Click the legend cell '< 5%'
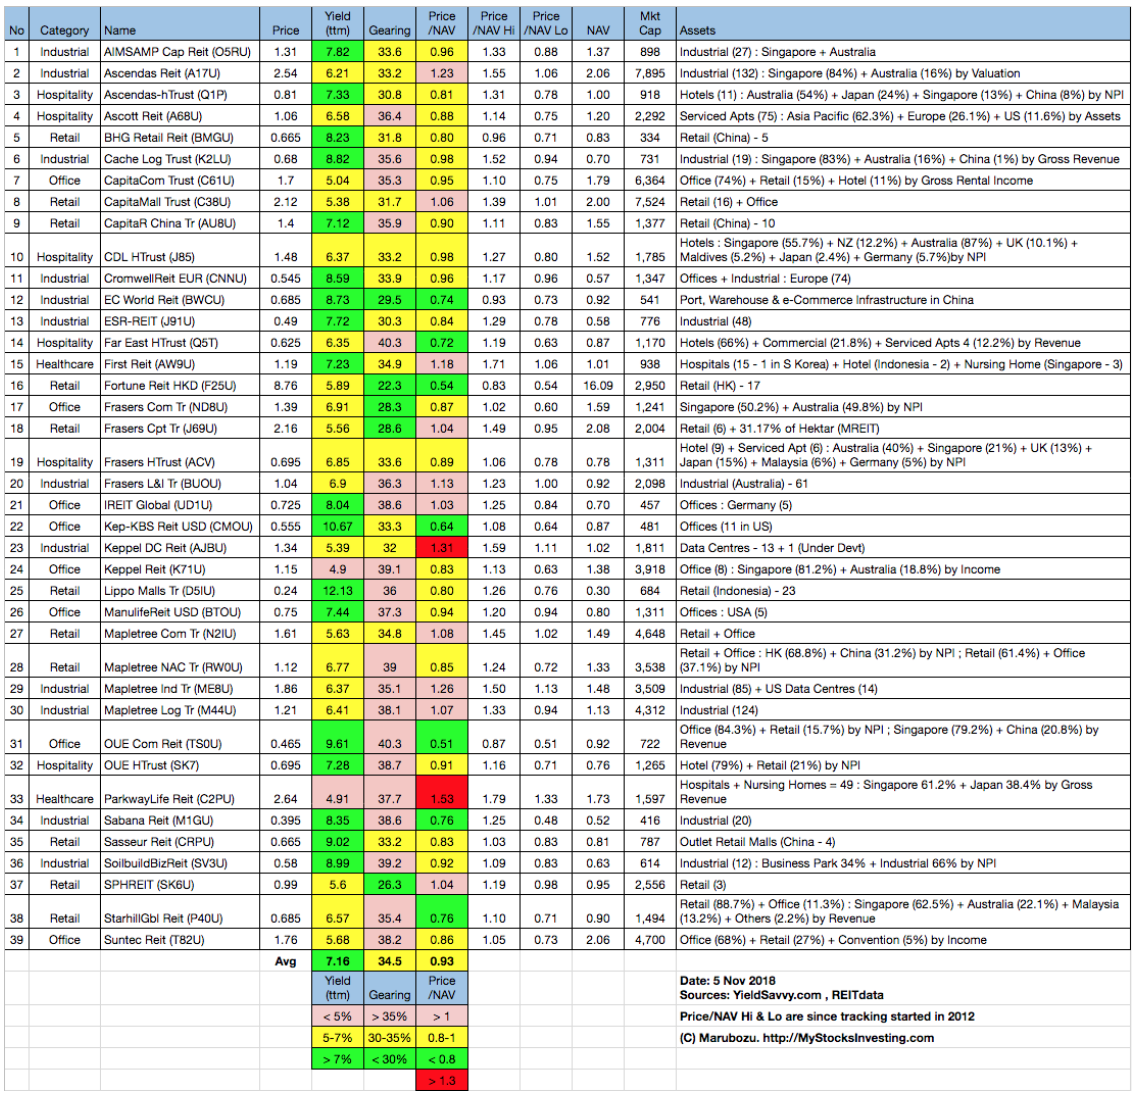 click(x=337, y=1016)
